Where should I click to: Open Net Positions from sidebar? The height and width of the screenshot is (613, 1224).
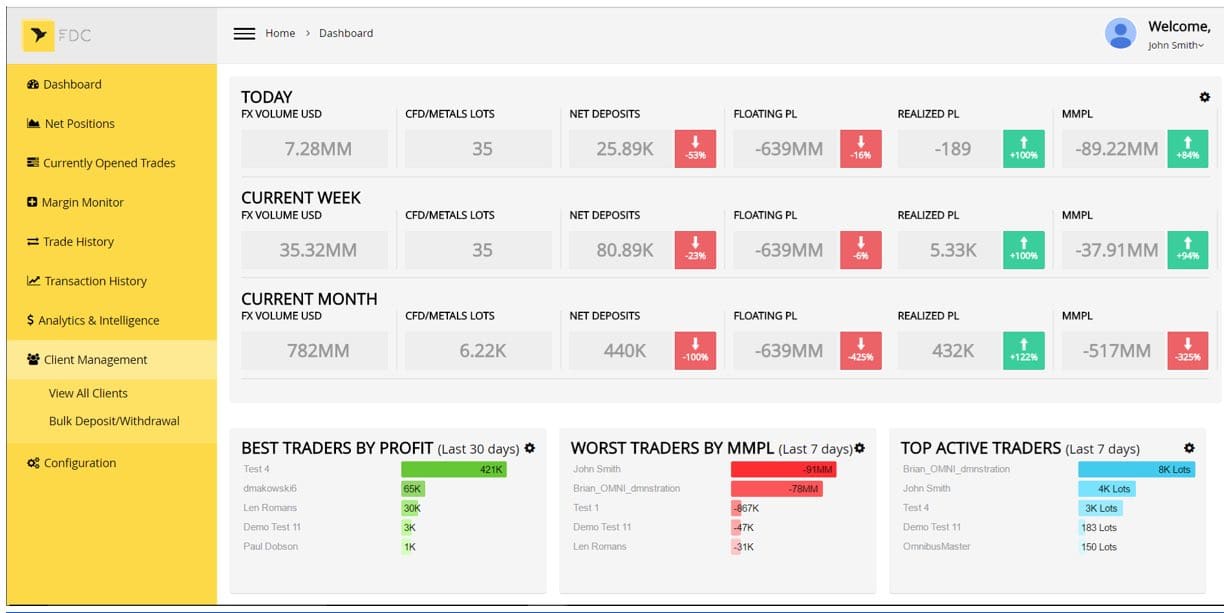[x=79, y=124]
